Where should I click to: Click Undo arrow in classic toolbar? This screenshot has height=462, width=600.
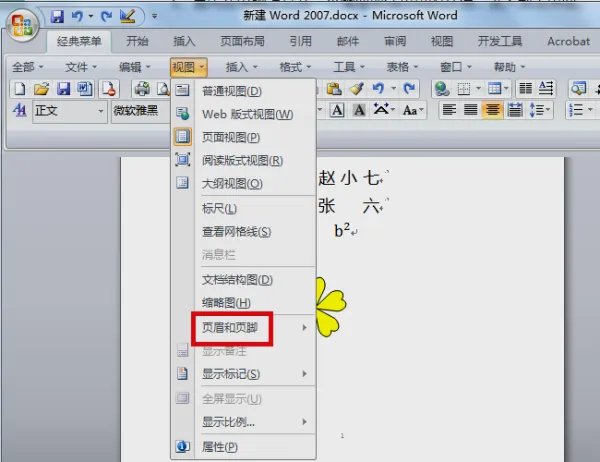click(x=378, y=89)
